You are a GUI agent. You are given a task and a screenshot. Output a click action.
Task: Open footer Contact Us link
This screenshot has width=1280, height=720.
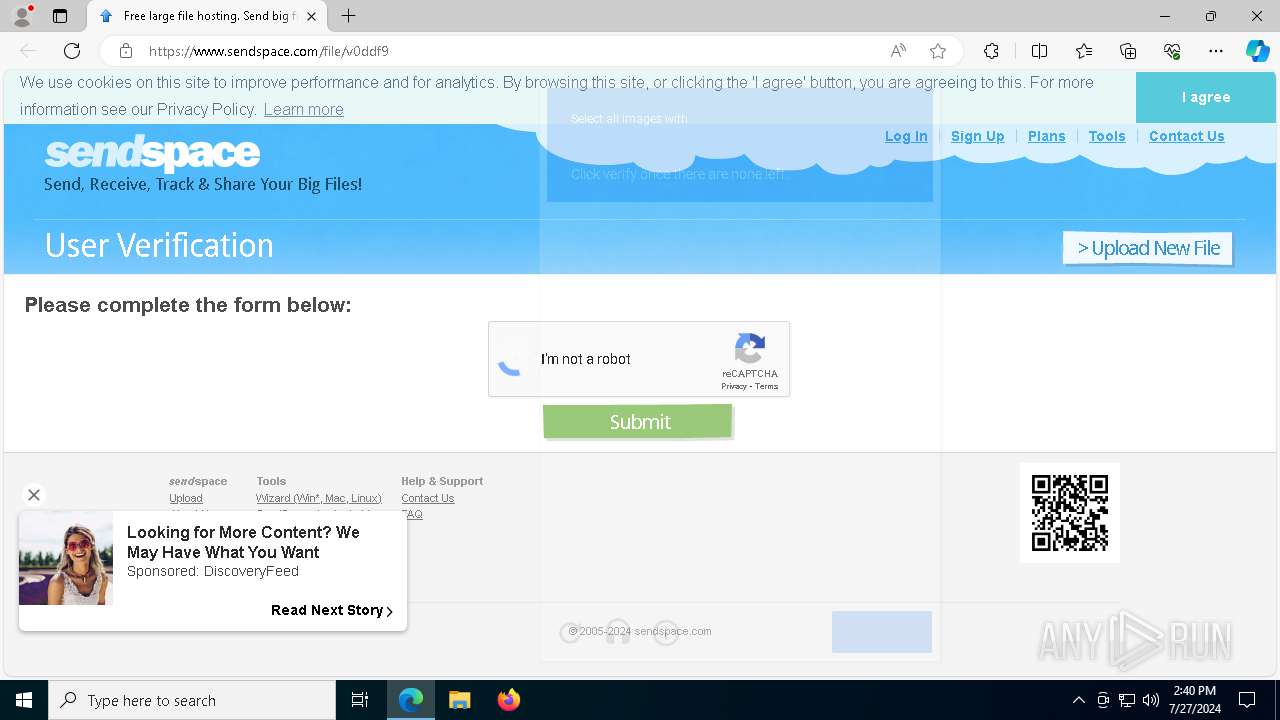tap(427, 498)
